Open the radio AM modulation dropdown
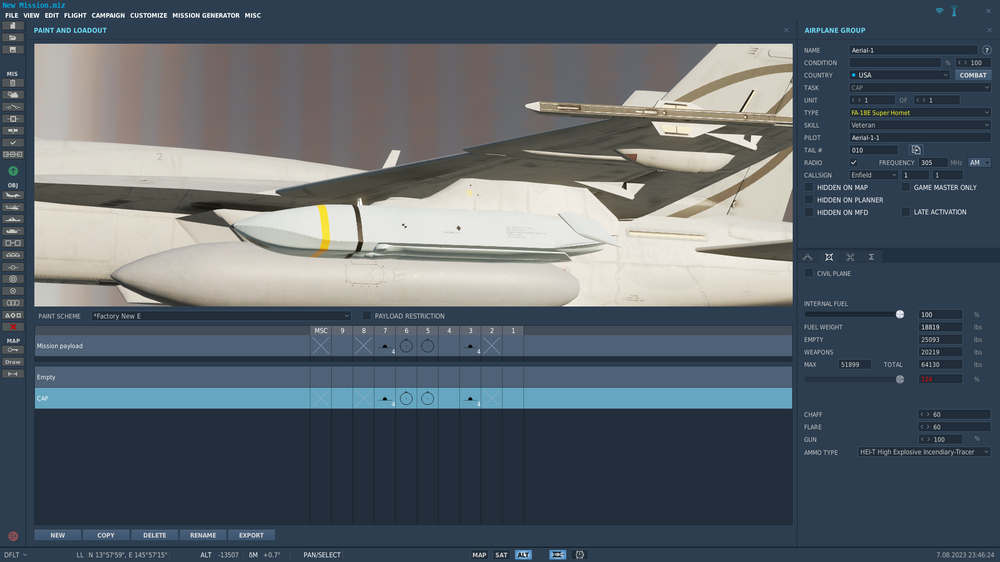 point(980,163)
